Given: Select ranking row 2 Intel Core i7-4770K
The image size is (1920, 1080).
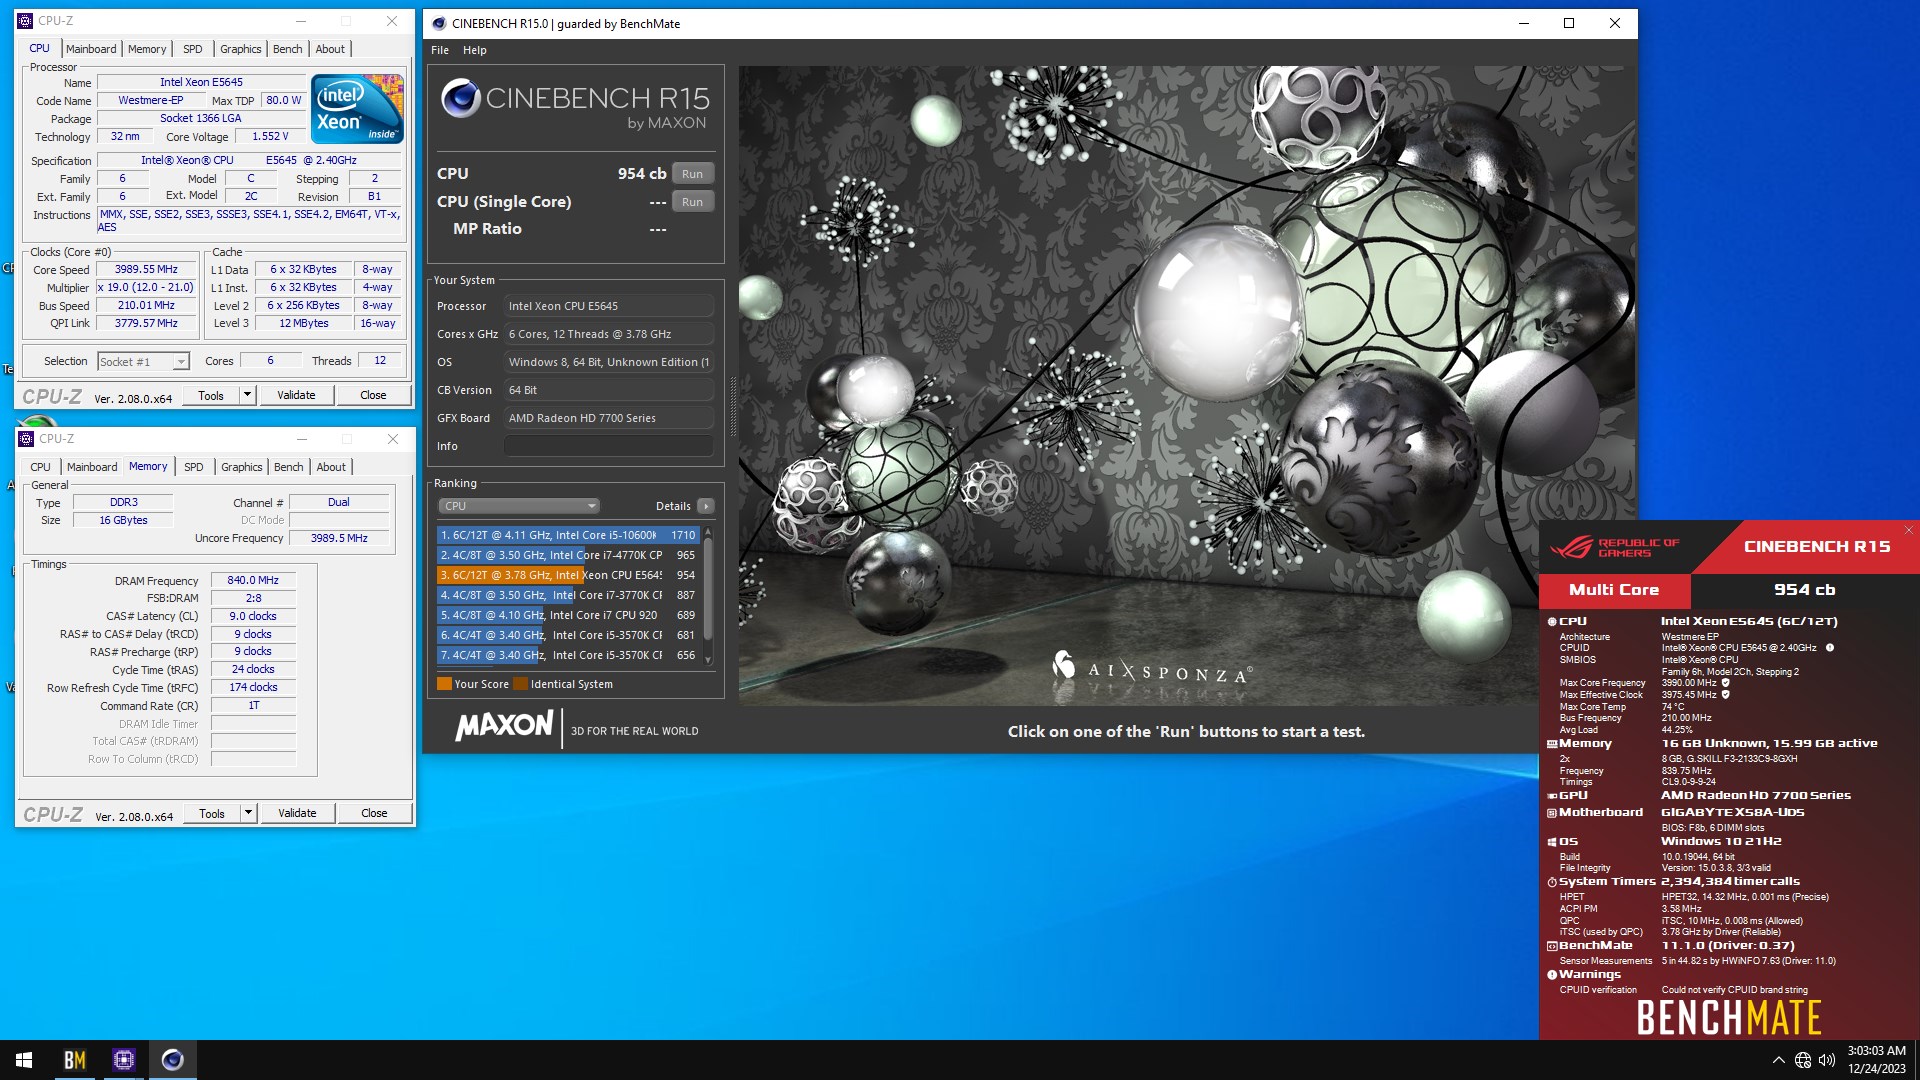Looking at the screenshot, I should click(x=568, y=555).
